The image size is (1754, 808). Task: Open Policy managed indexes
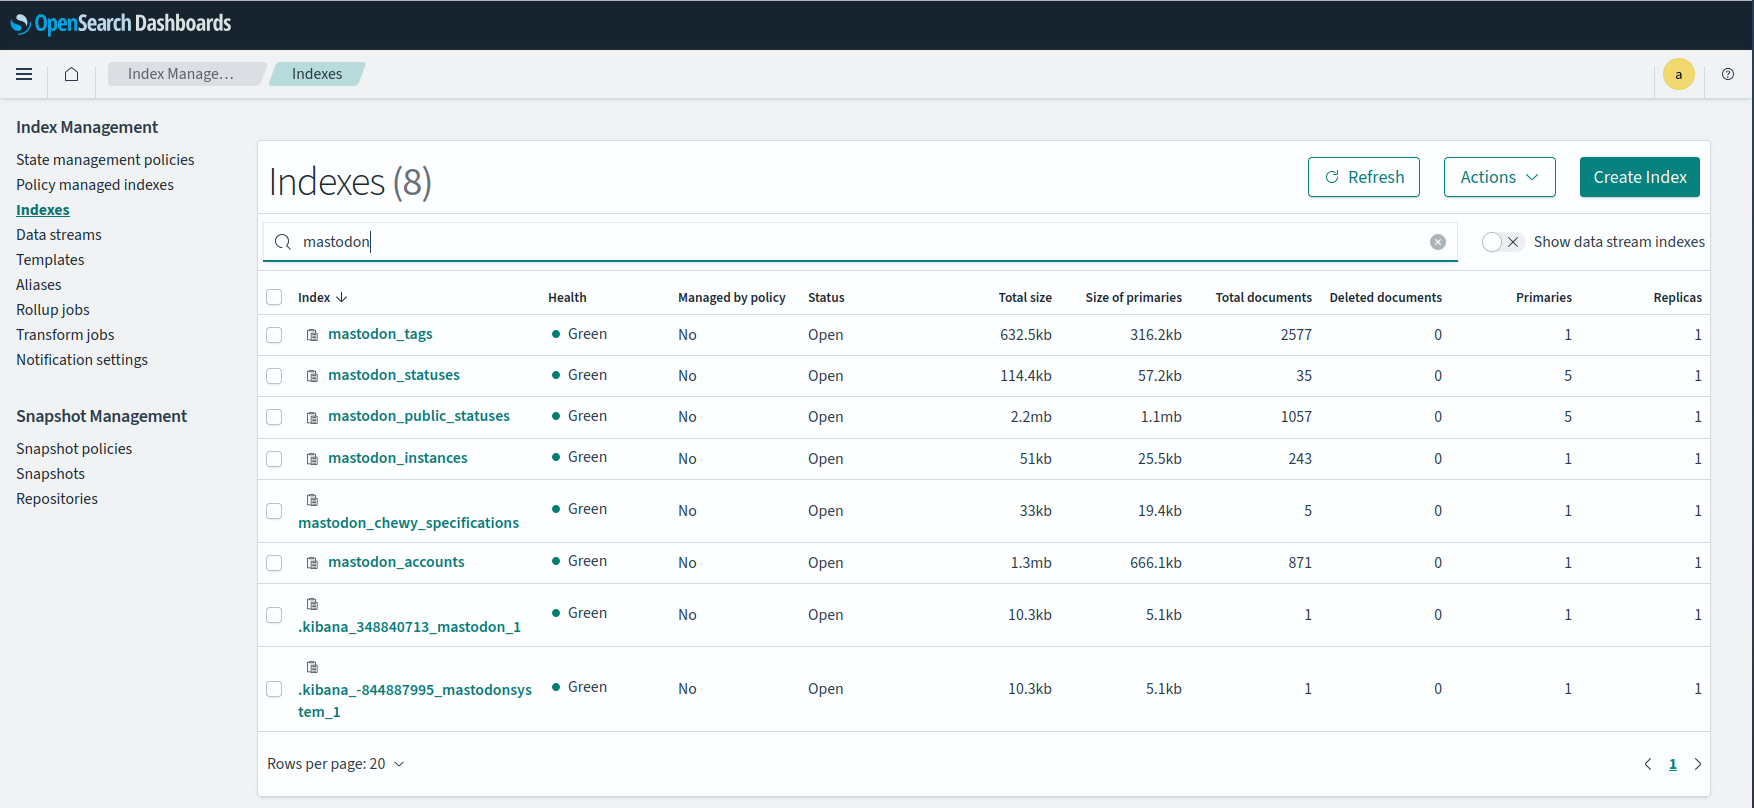[95, 185]
